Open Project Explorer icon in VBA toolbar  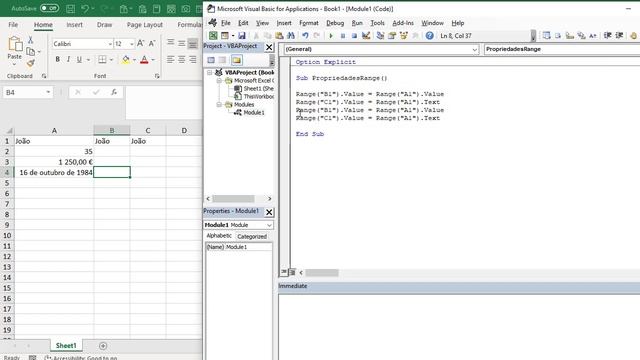tap(380, 36)
